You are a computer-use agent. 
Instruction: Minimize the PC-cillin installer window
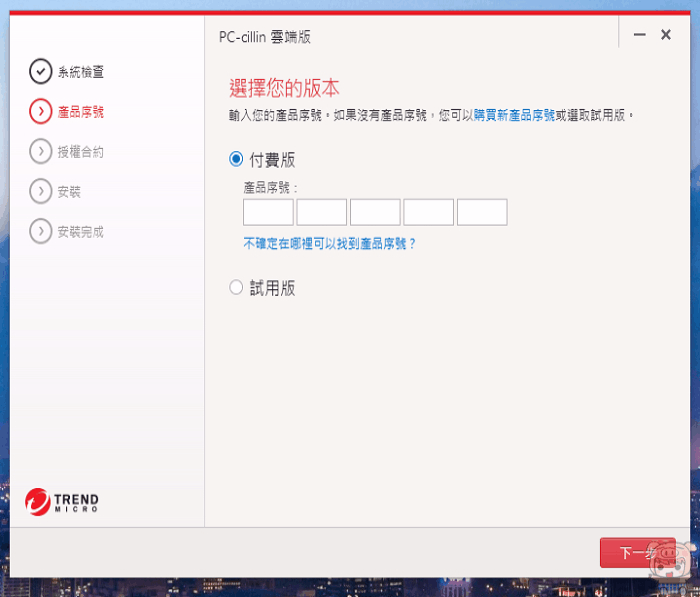coord(639,34)
